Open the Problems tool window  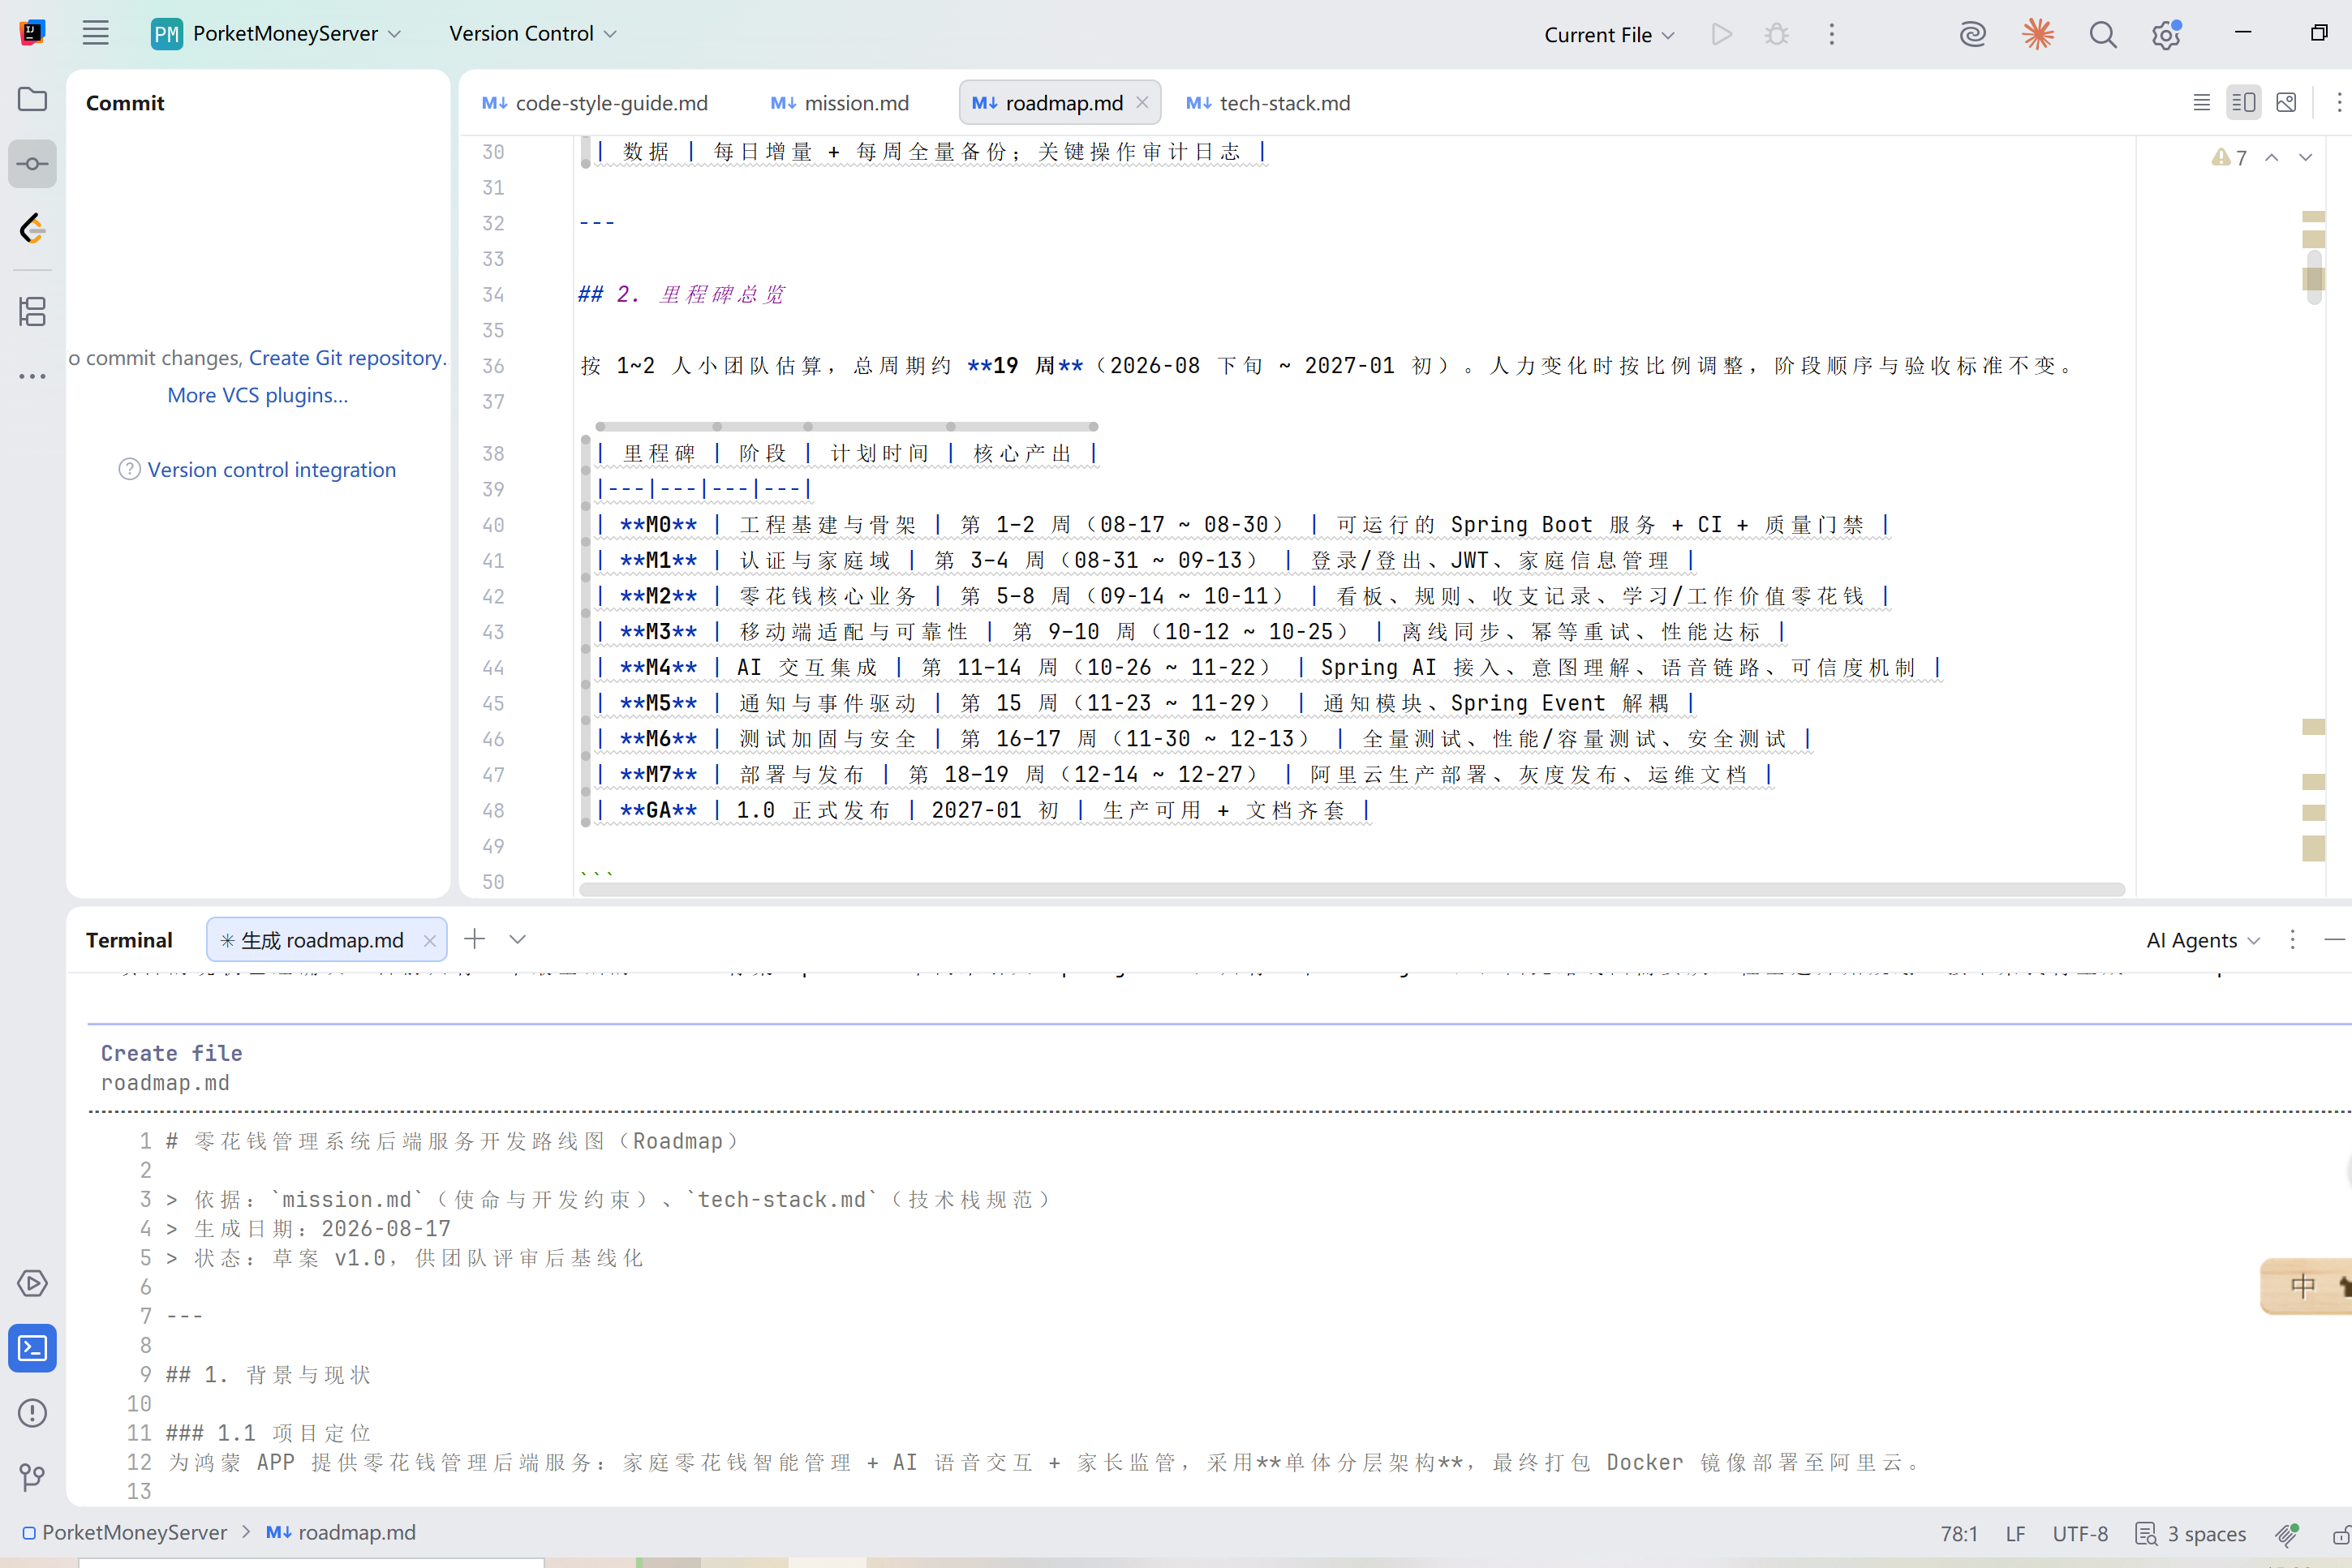(x=32, y=1413)
